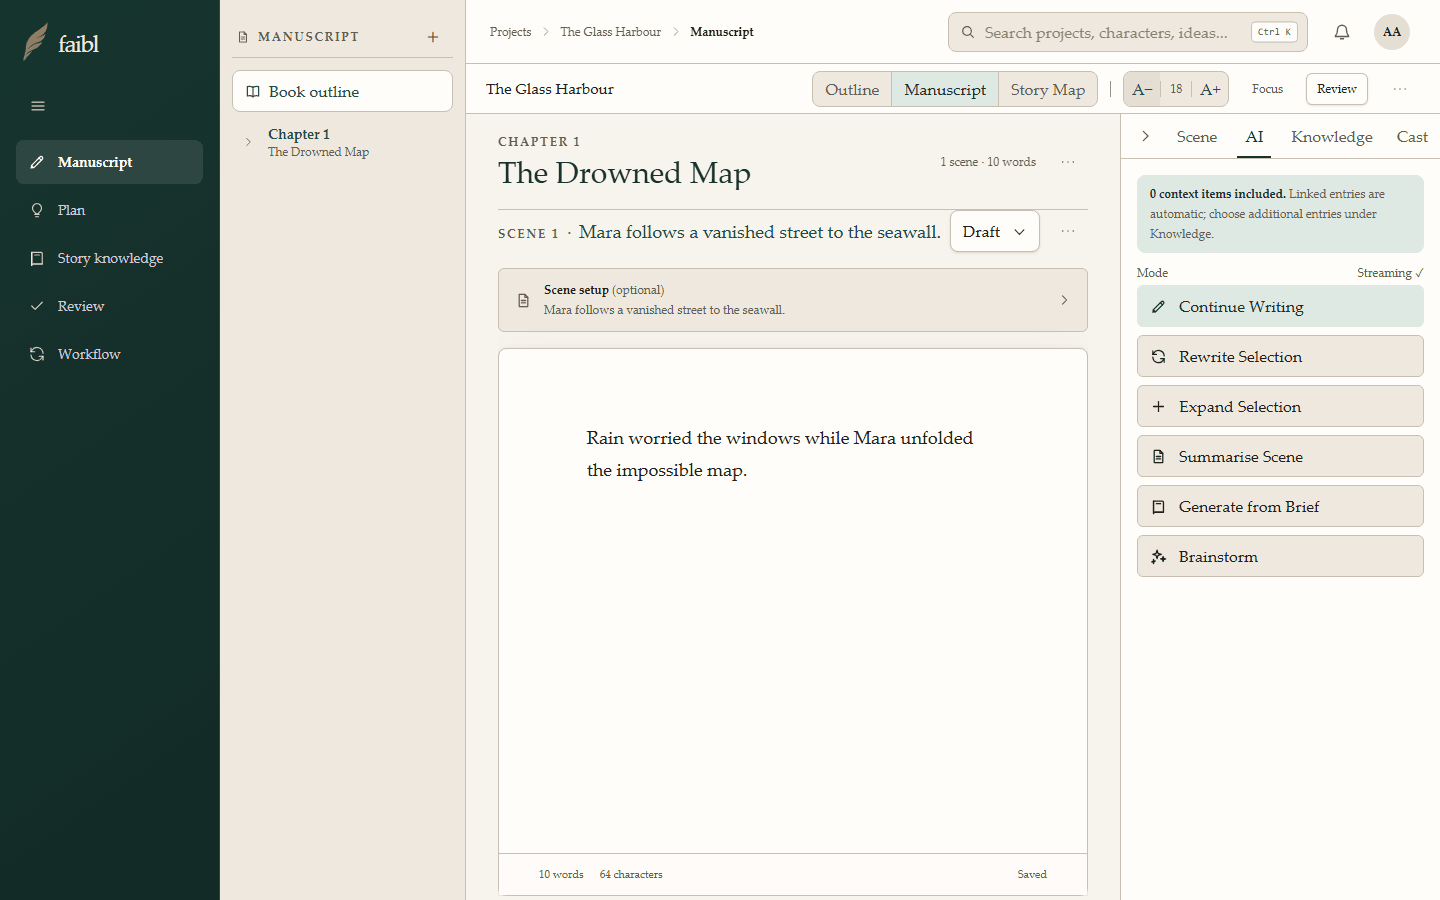Collapse the right panel chevron
Image resolution: width=1440 pixels, height=900 pixels.
click(x=1145, y=136)
